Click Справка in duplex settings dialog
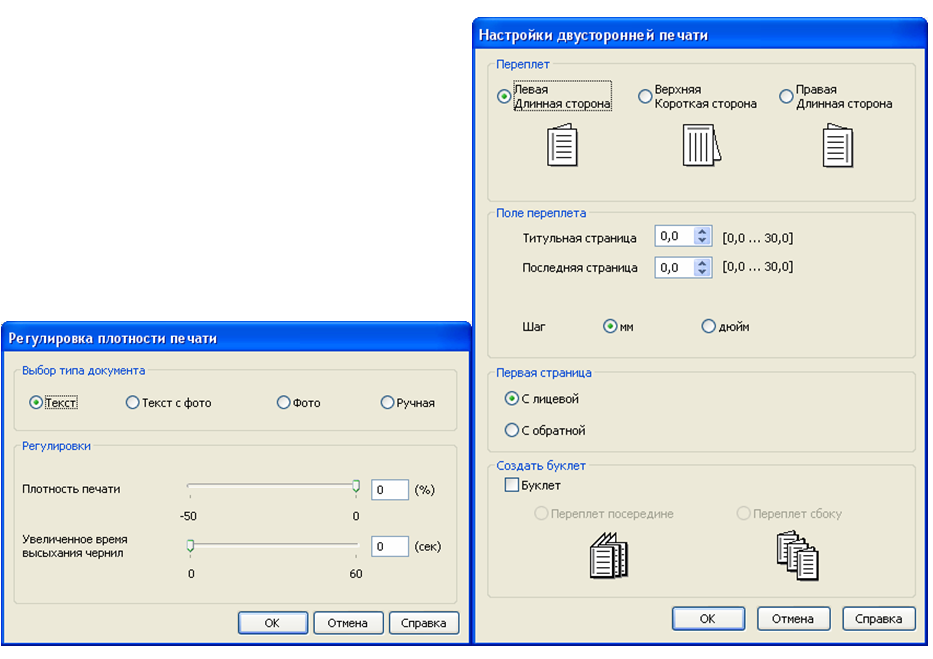Screen dimensions: 933x659 click(x=878, y=619)
